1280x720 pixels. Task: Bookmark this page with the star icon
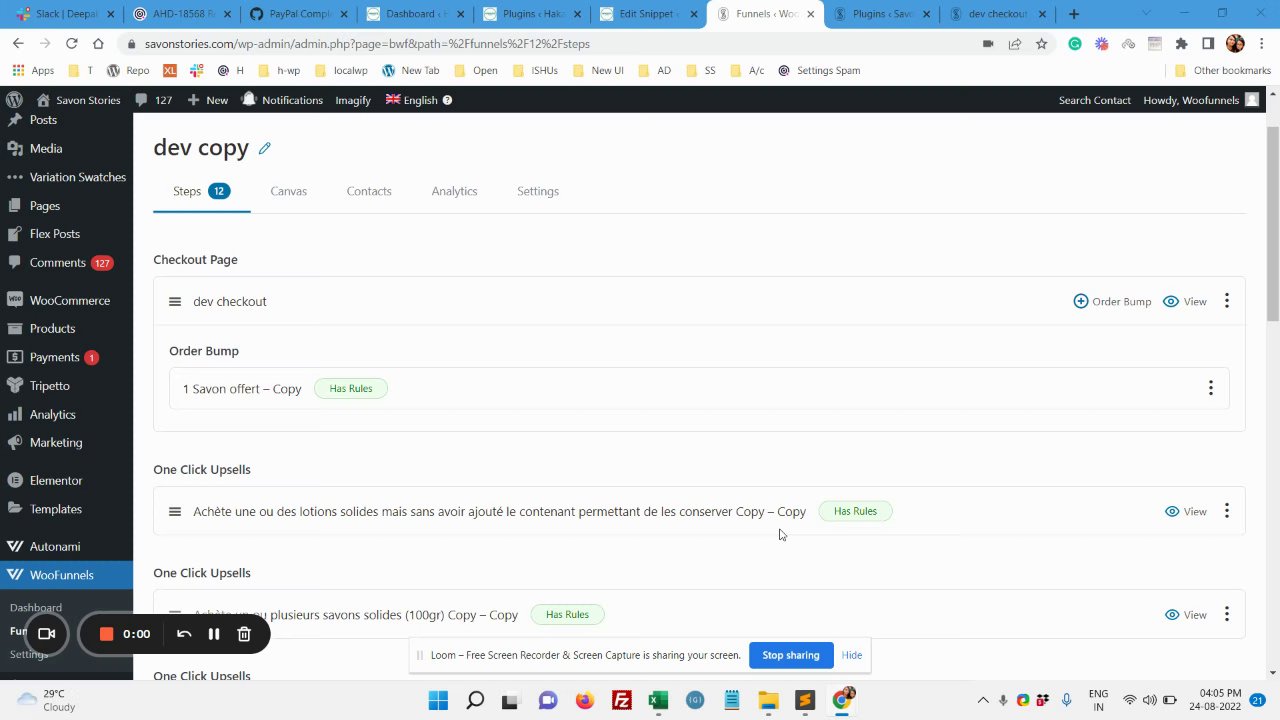pos(1041,44)
